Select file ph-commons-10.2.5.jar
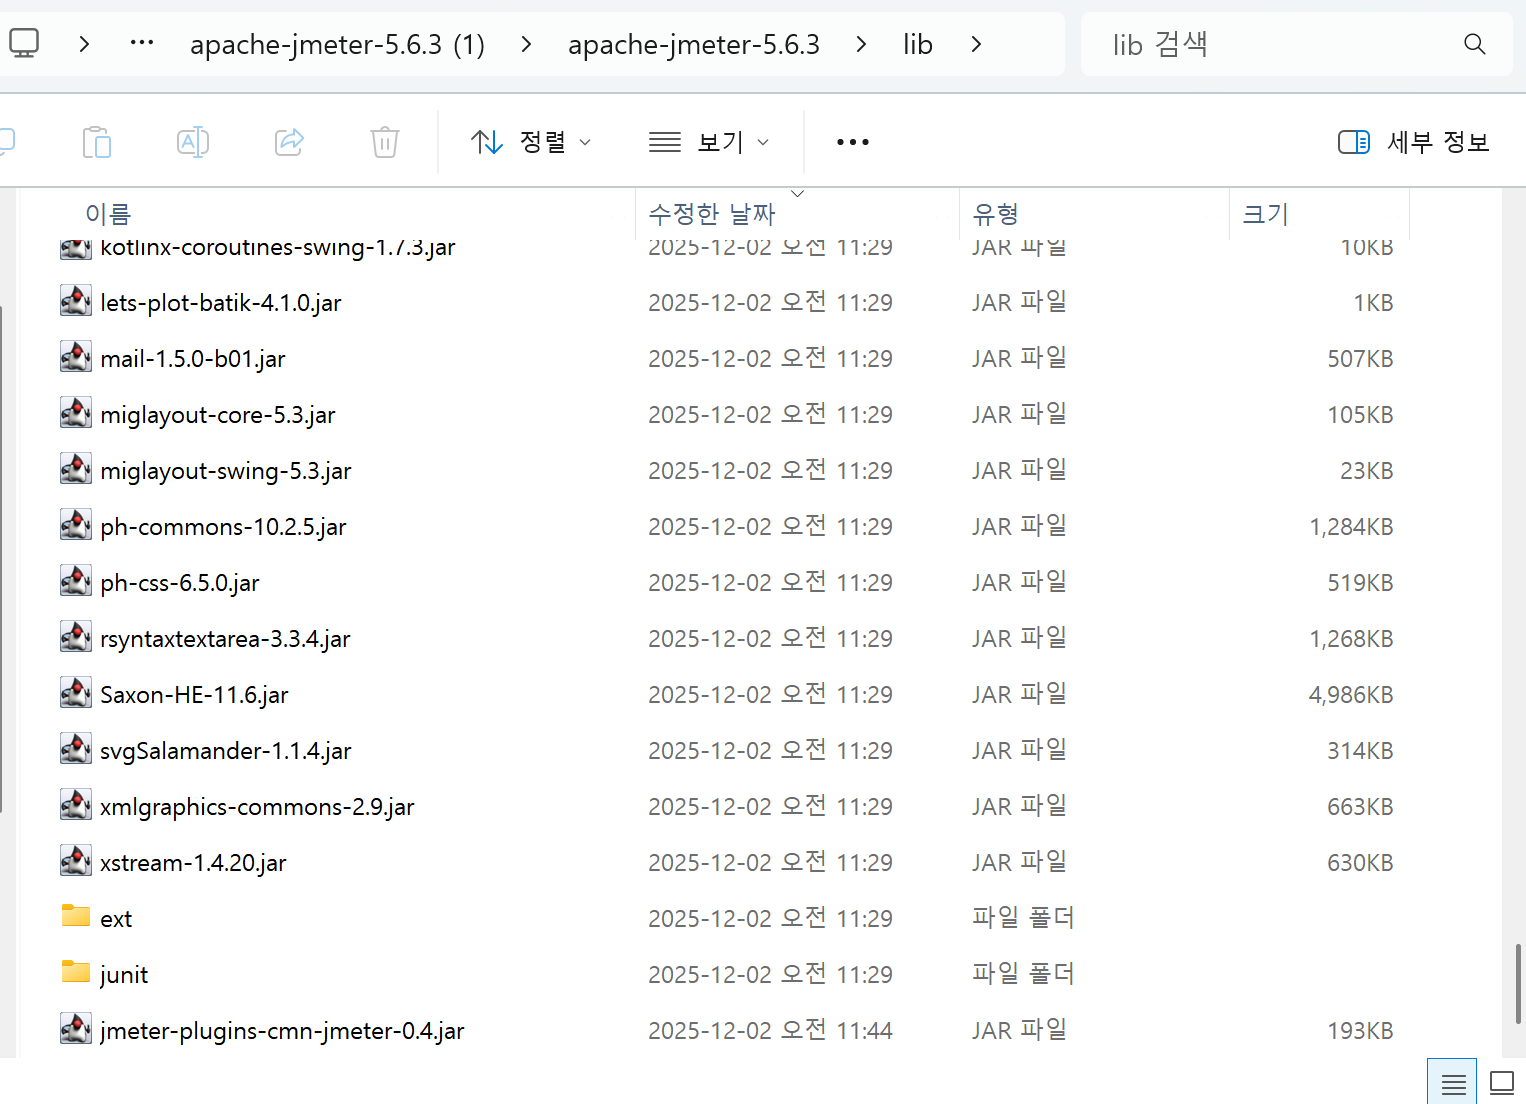Viewport: 1526px width, 1104px height. tap(223, 527)
